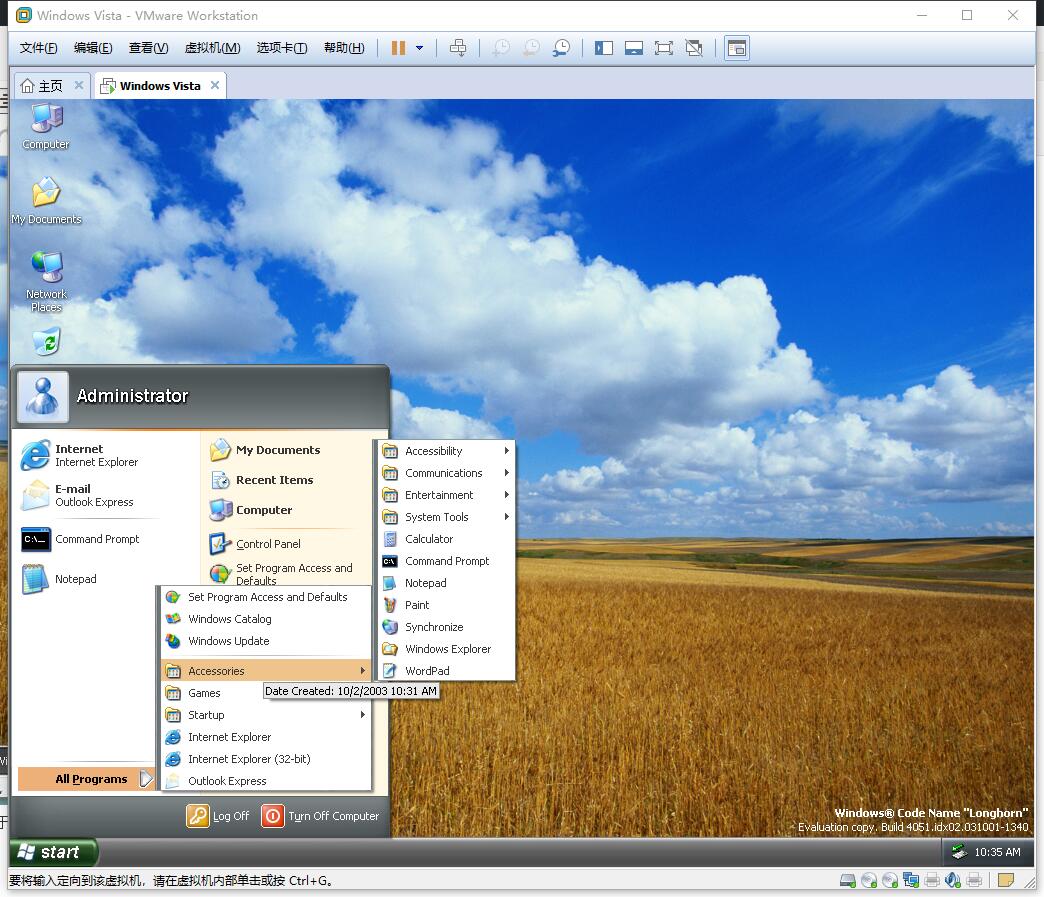Screen dimensions: 1044x897
Task: Expand the Accessibility submenu
Action: click(x=446, y=451)
